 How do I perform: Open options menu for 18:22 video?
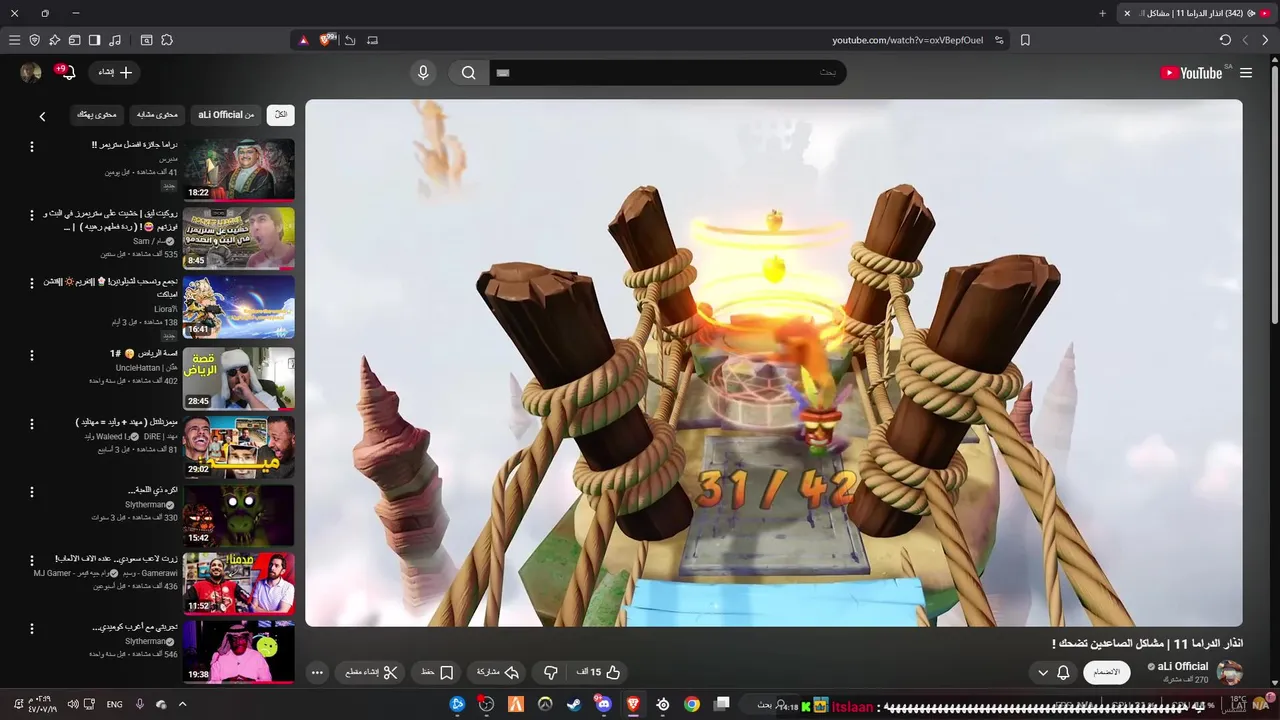pyautogui.click(x=31, y=147)
